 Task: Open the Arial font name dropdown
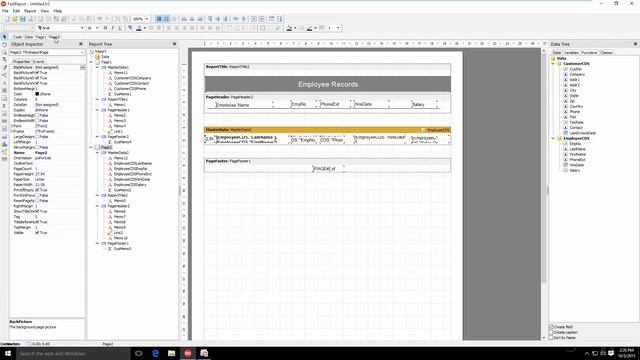[x=82, y=28]
